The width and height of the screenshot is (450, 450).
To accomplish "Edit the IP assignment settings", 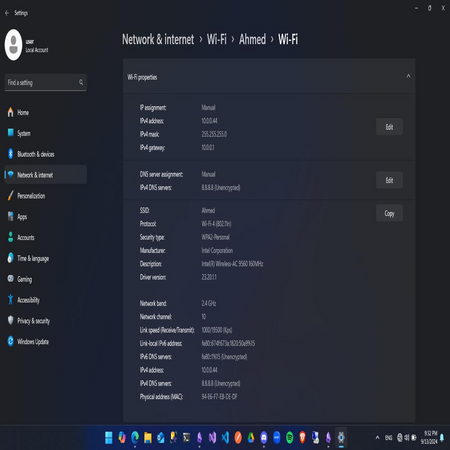I will pyautogui.click(x=389, y=127).
